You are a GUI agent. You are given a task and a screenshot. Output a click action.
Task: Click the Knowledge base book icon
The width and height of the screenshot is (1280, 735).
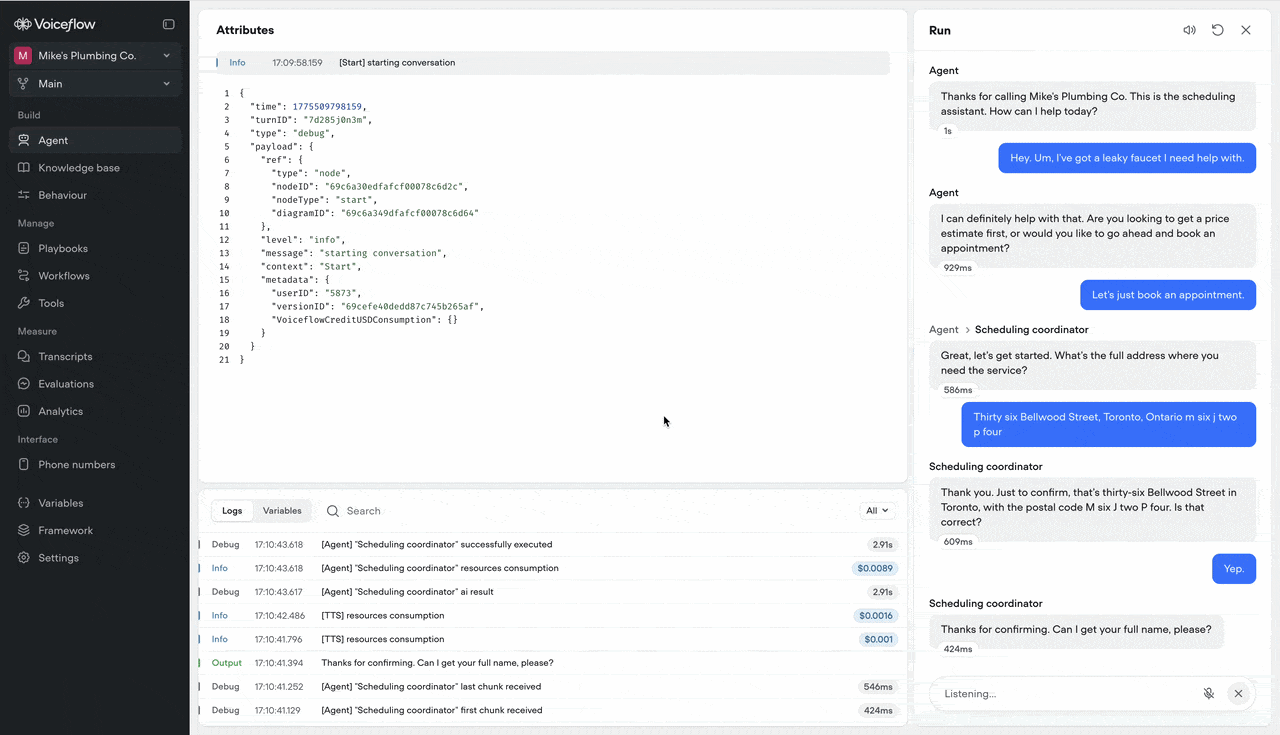(x=25, y=168)
